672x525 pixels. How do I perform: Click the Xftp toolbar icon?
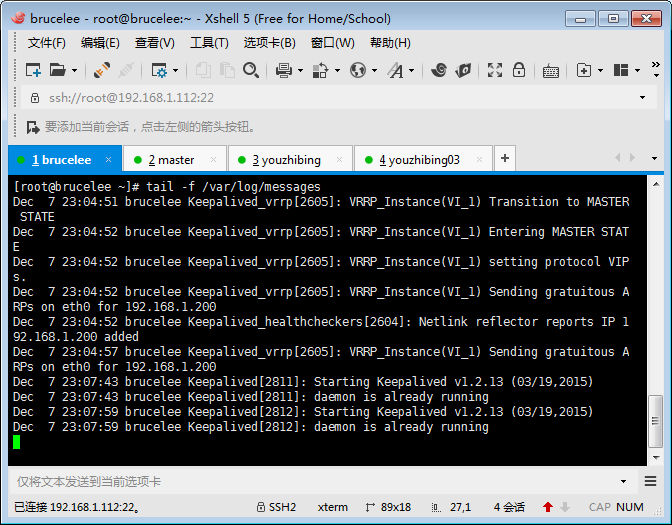tap(463, 70)
